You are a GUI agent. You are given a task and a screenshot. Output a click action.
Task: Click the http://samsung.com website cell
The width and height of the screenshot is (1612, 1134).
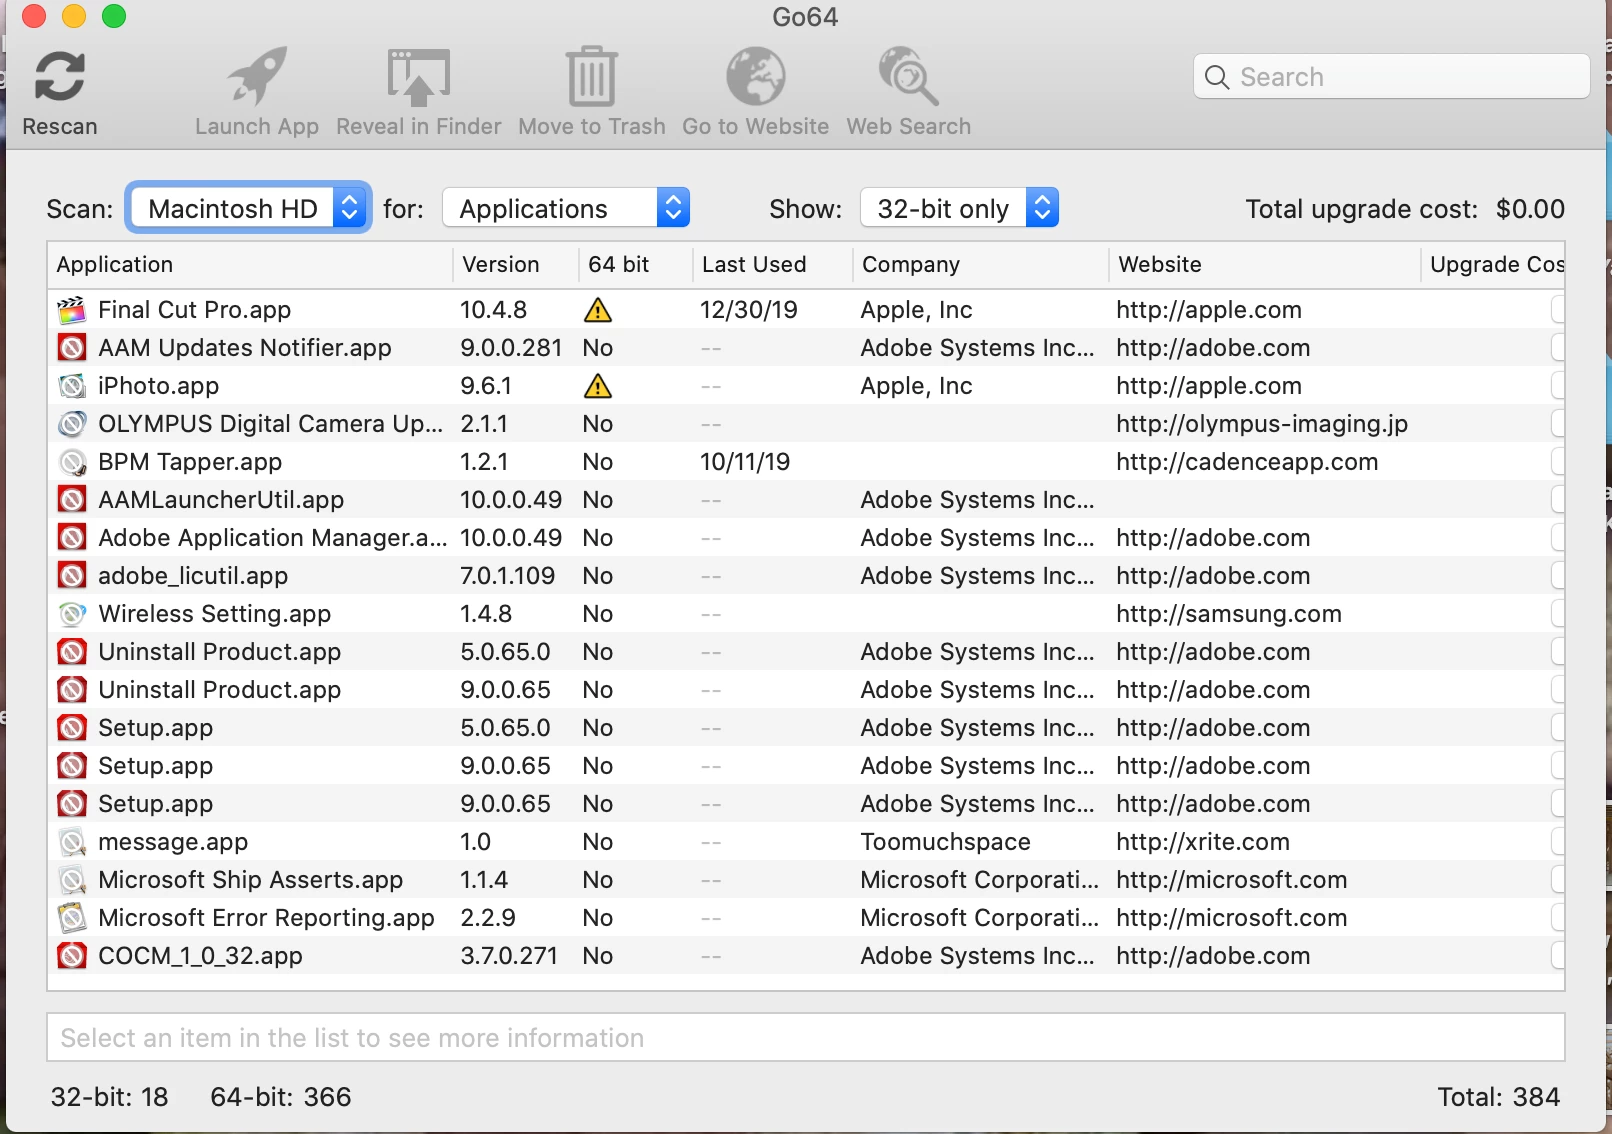pos(1229,614)
